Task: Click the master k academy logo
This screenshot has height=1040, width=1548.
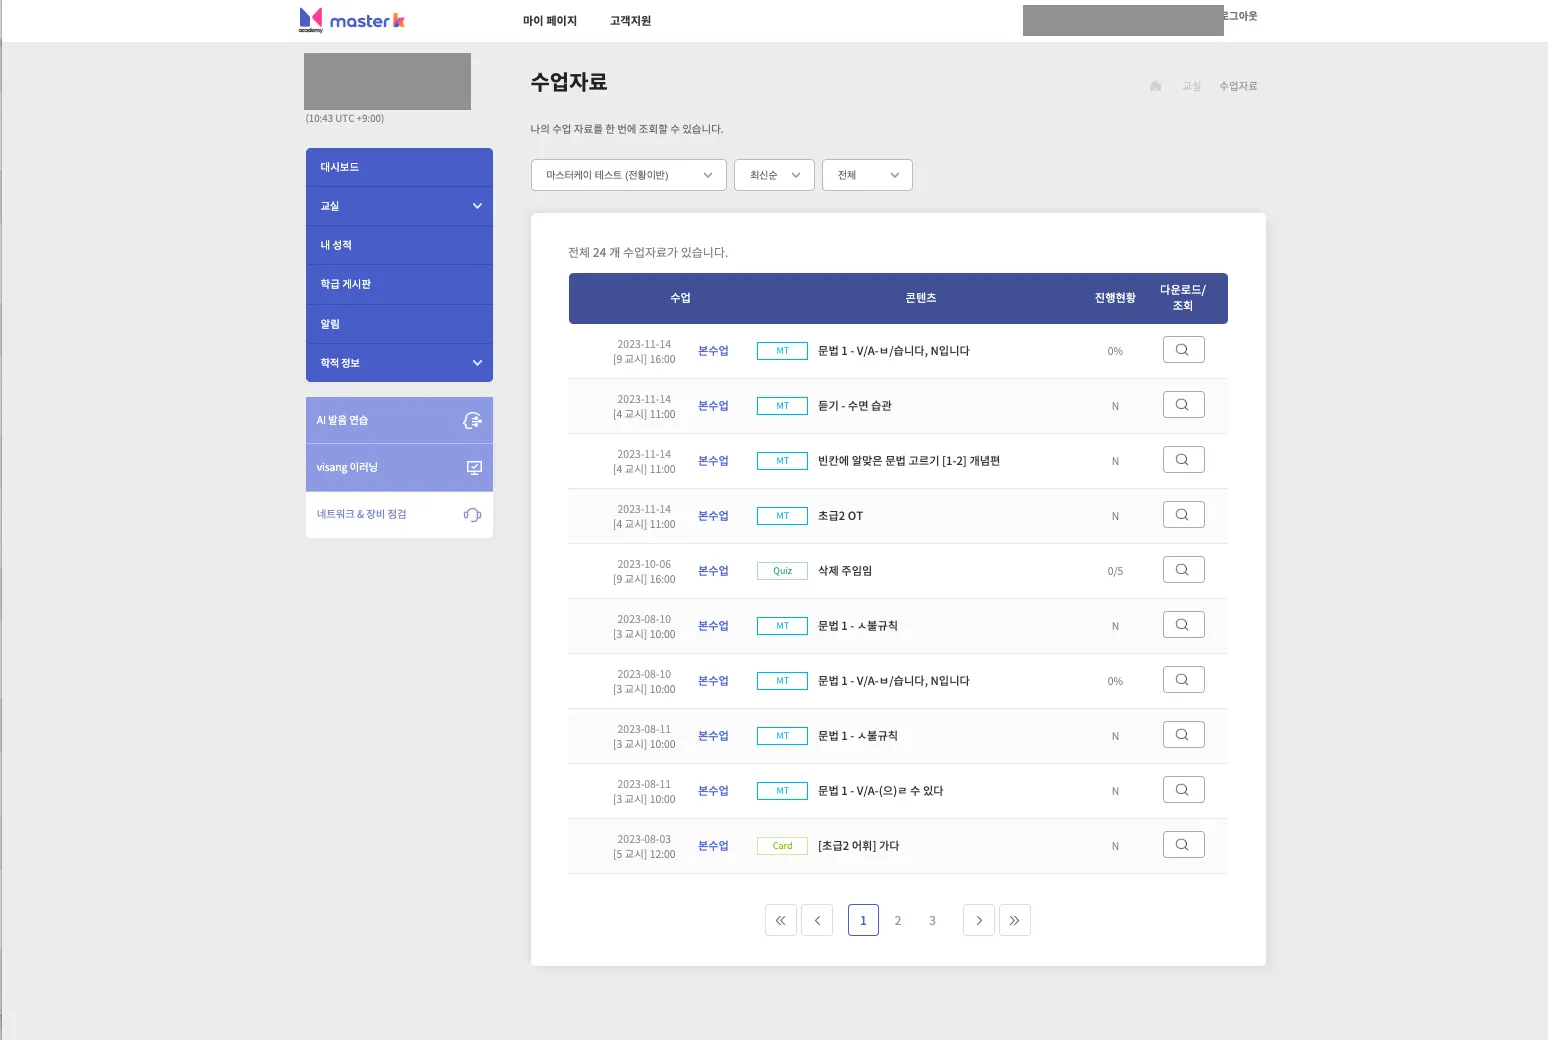Action: [352, 20]
